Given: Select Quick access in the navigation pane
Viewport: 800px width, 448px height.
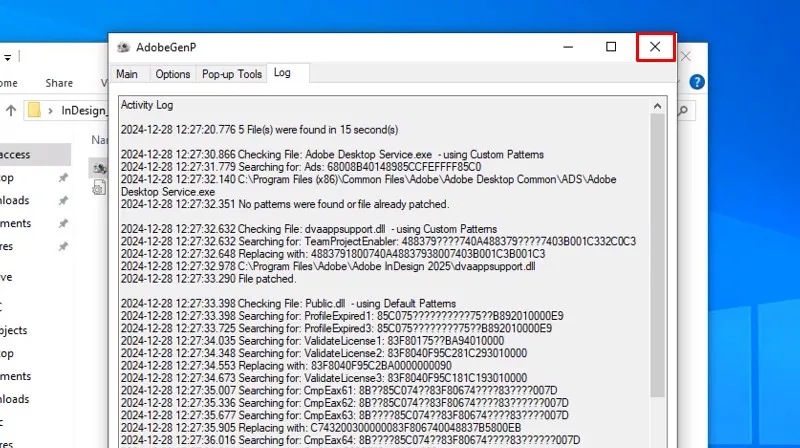Looking at the screenshot, I should pos(15,154).
